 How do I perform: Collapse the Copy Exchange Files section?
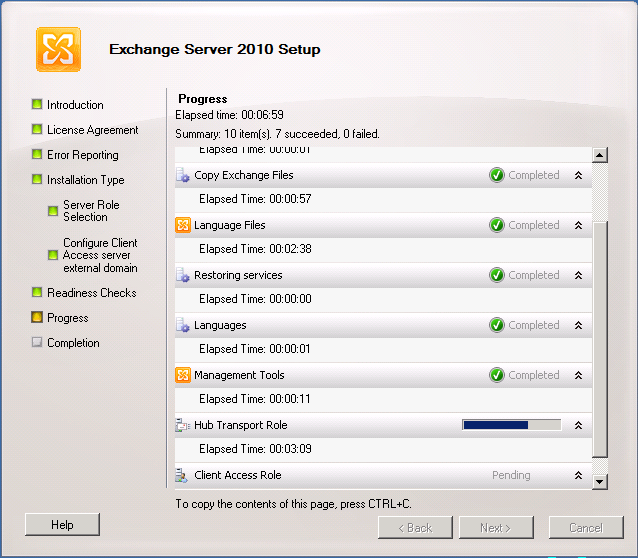pyautogui.click(x=578, y=175)
